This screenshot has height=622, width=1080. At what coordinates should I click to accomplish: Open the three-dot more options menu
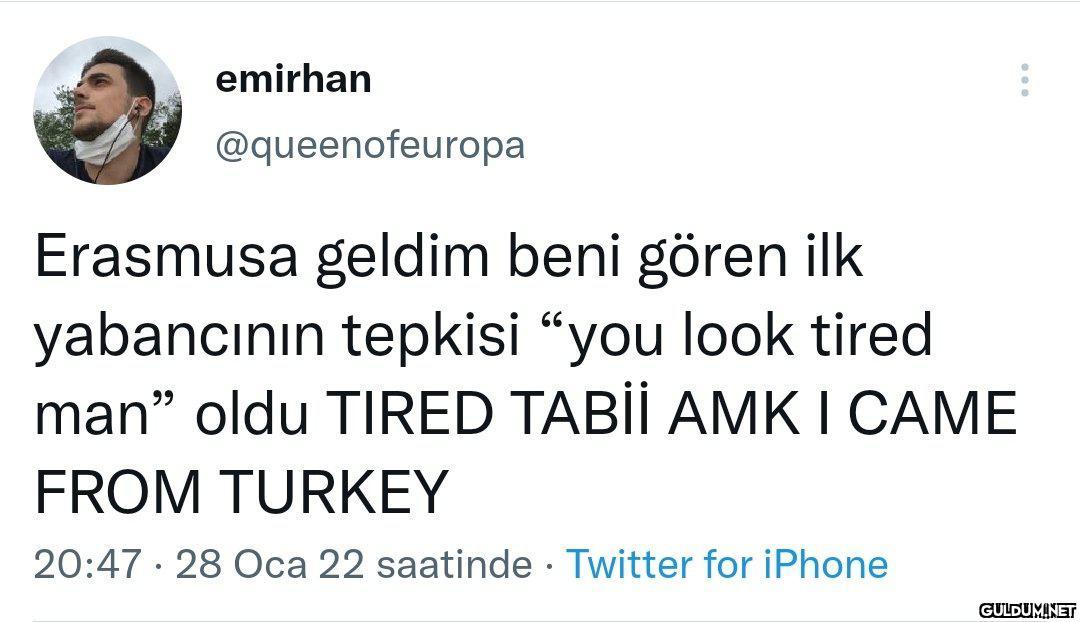pos(1024,80)
